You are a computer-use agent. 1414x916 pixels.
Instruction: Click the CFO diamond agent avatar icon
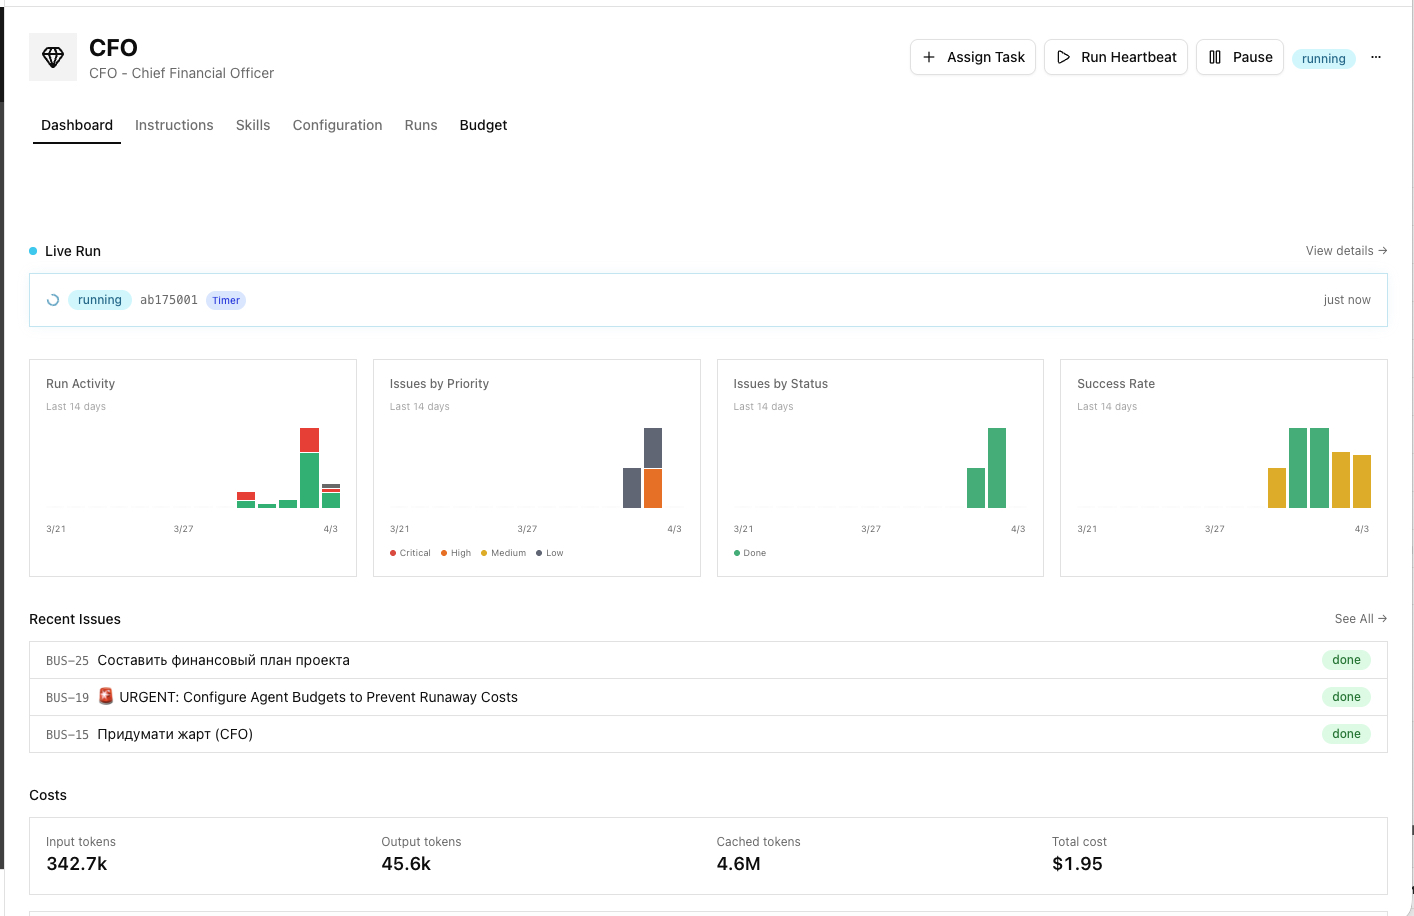click(52, 57)
